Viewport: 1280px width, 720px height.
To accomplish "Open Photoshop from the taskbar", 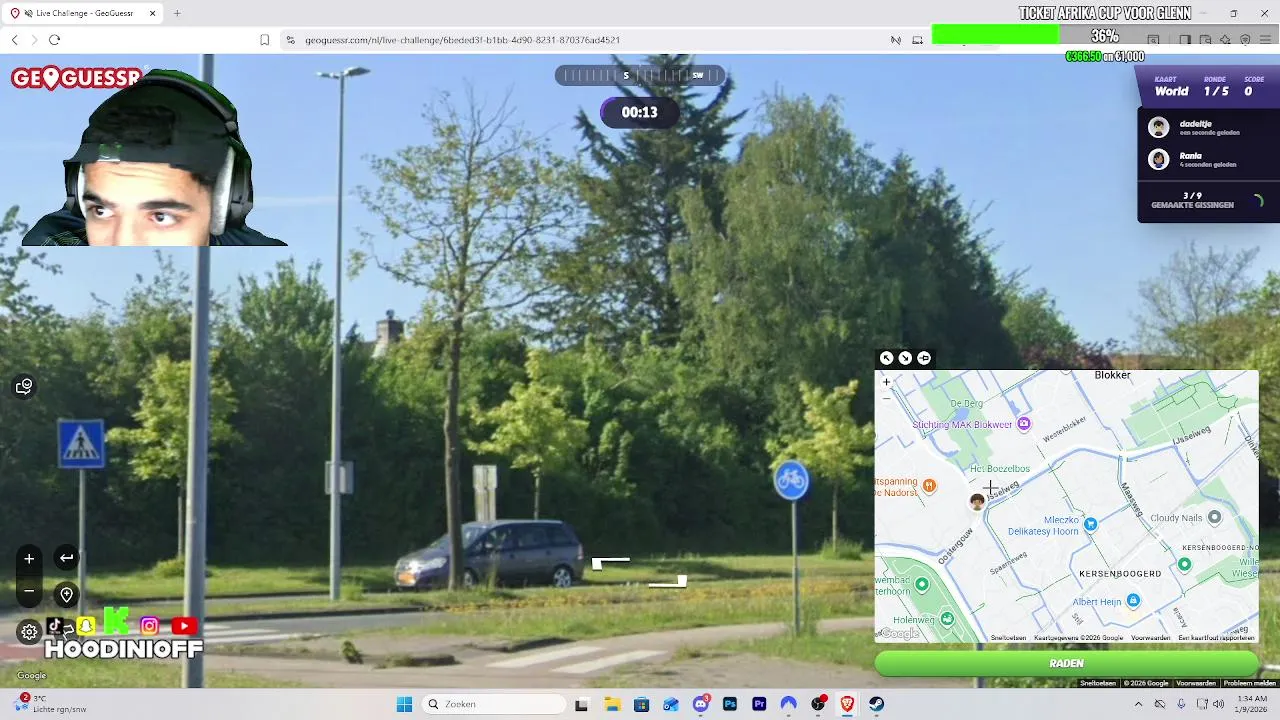I will point(730,704).
